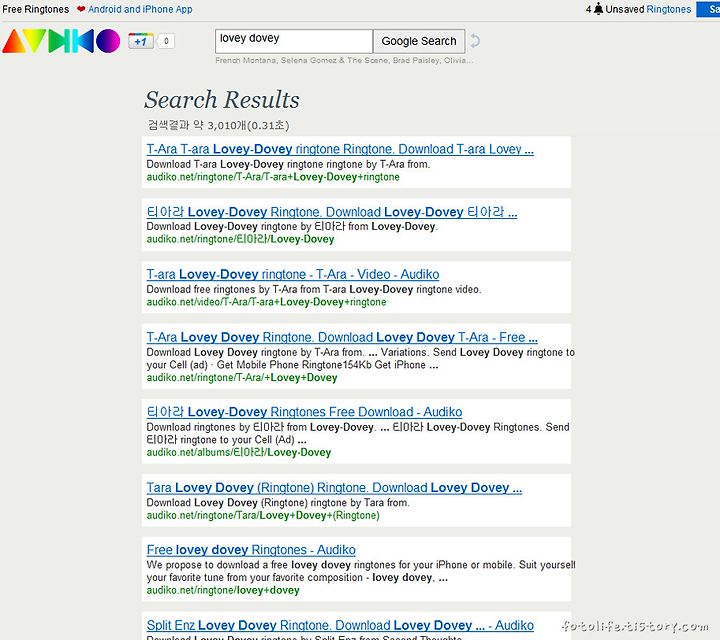The image size is (720, 640).
Task: Click URL audiko.net/ringtone/T-Ara/T-ara+Lovey-Dovey+ringtone
Action: click(273, 177)
